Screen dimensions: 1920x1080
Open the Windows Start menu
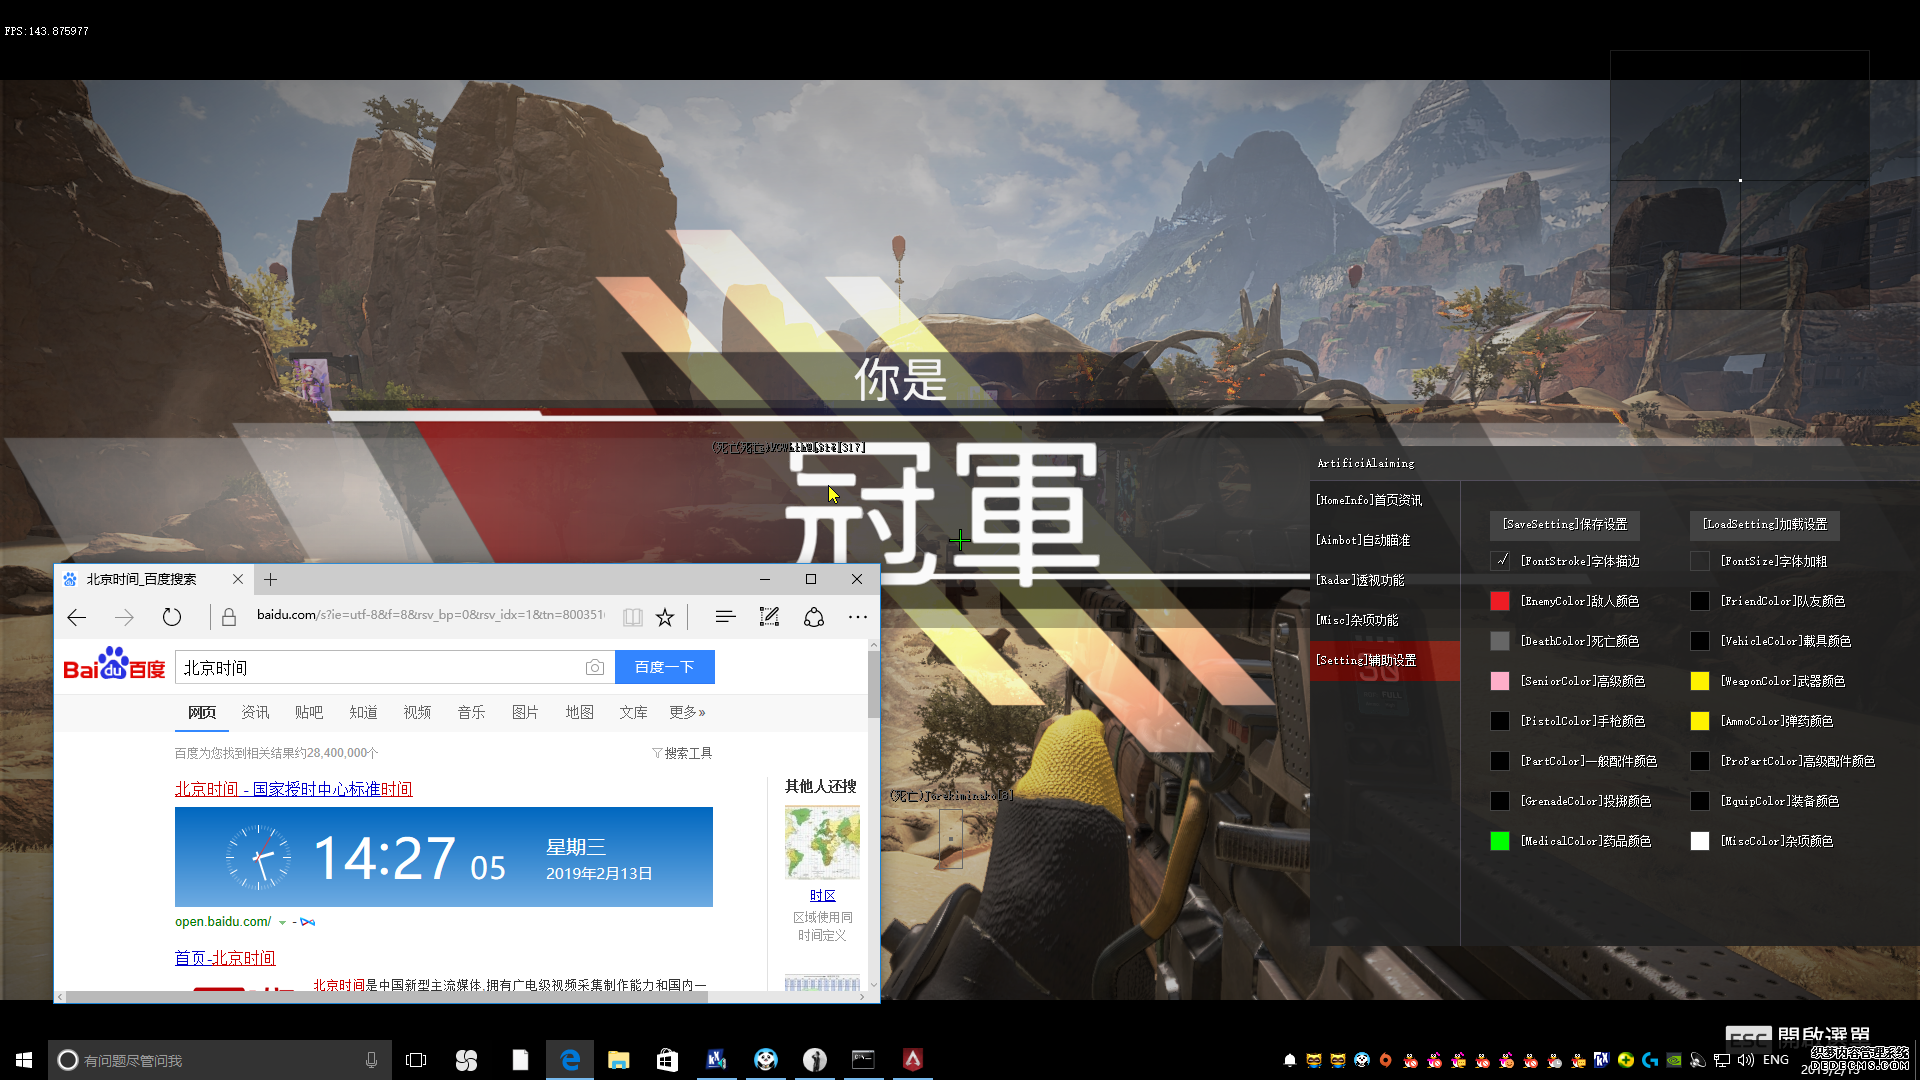point(24,1060)
